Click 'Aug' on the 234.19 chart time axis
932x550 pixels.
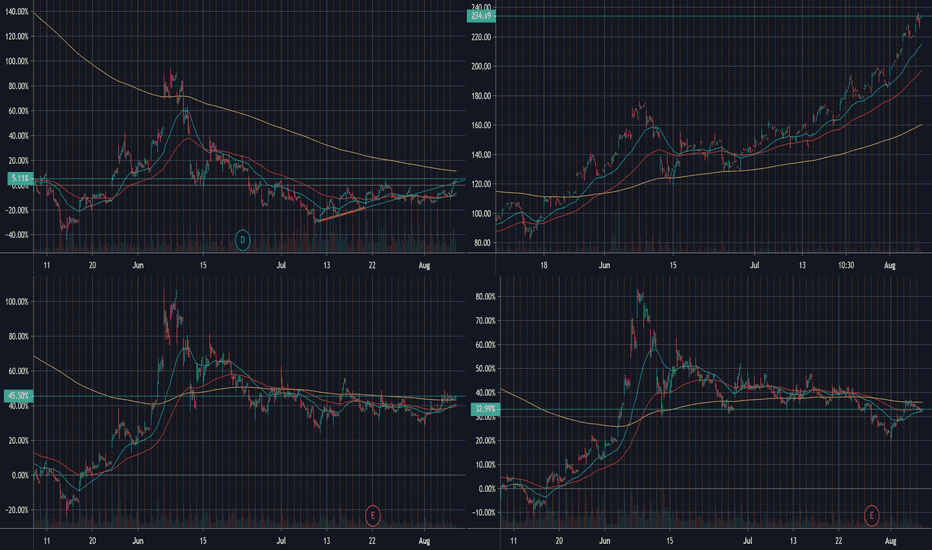click(889, 265)
